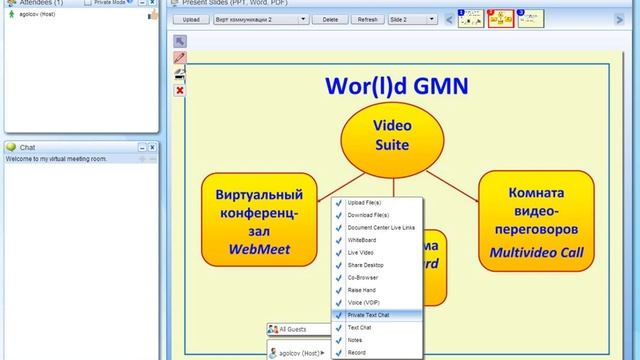Viewport: 640px width, 360px height.
Task: Click the Private Mode info icon
Action: point(130,2)
